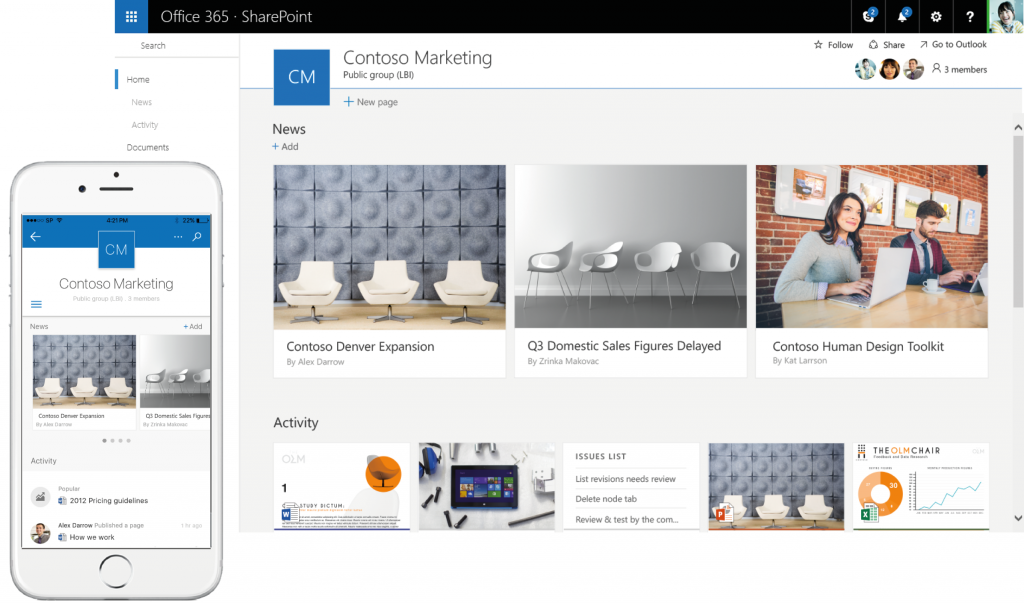This screenshot has height=603, width=1024.
Task: Click the 3 members person icon
Action: (x=936, y=69)
